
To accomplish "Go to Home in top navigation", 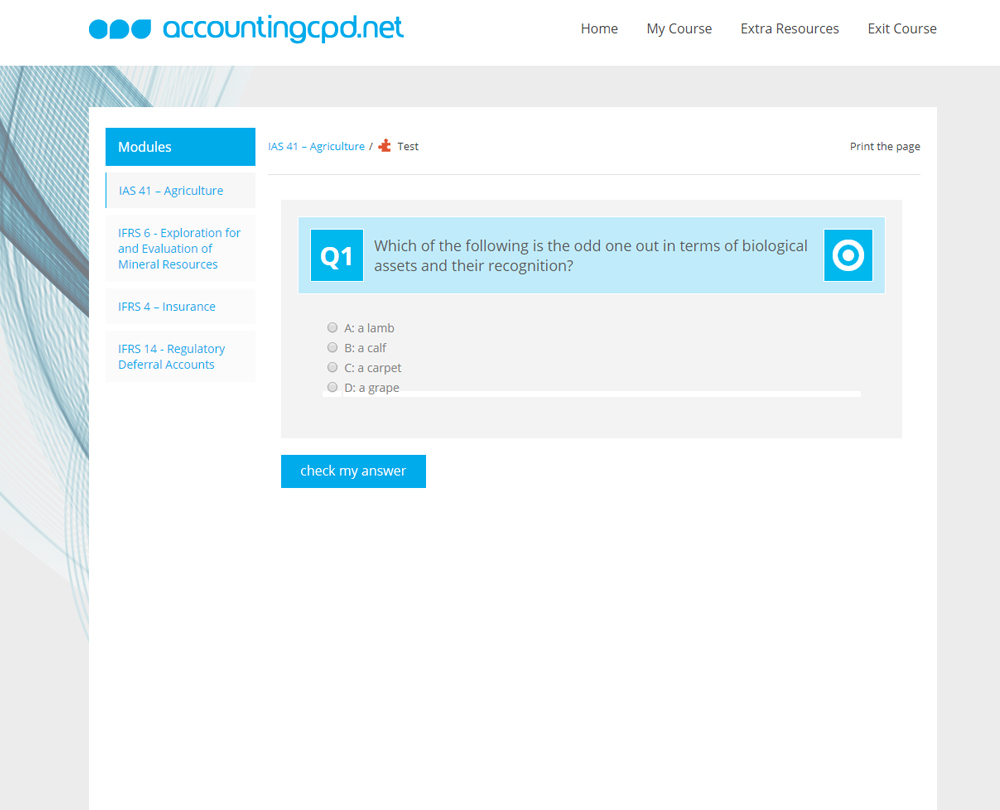I will pyautogui.click(x=599, y=29).
